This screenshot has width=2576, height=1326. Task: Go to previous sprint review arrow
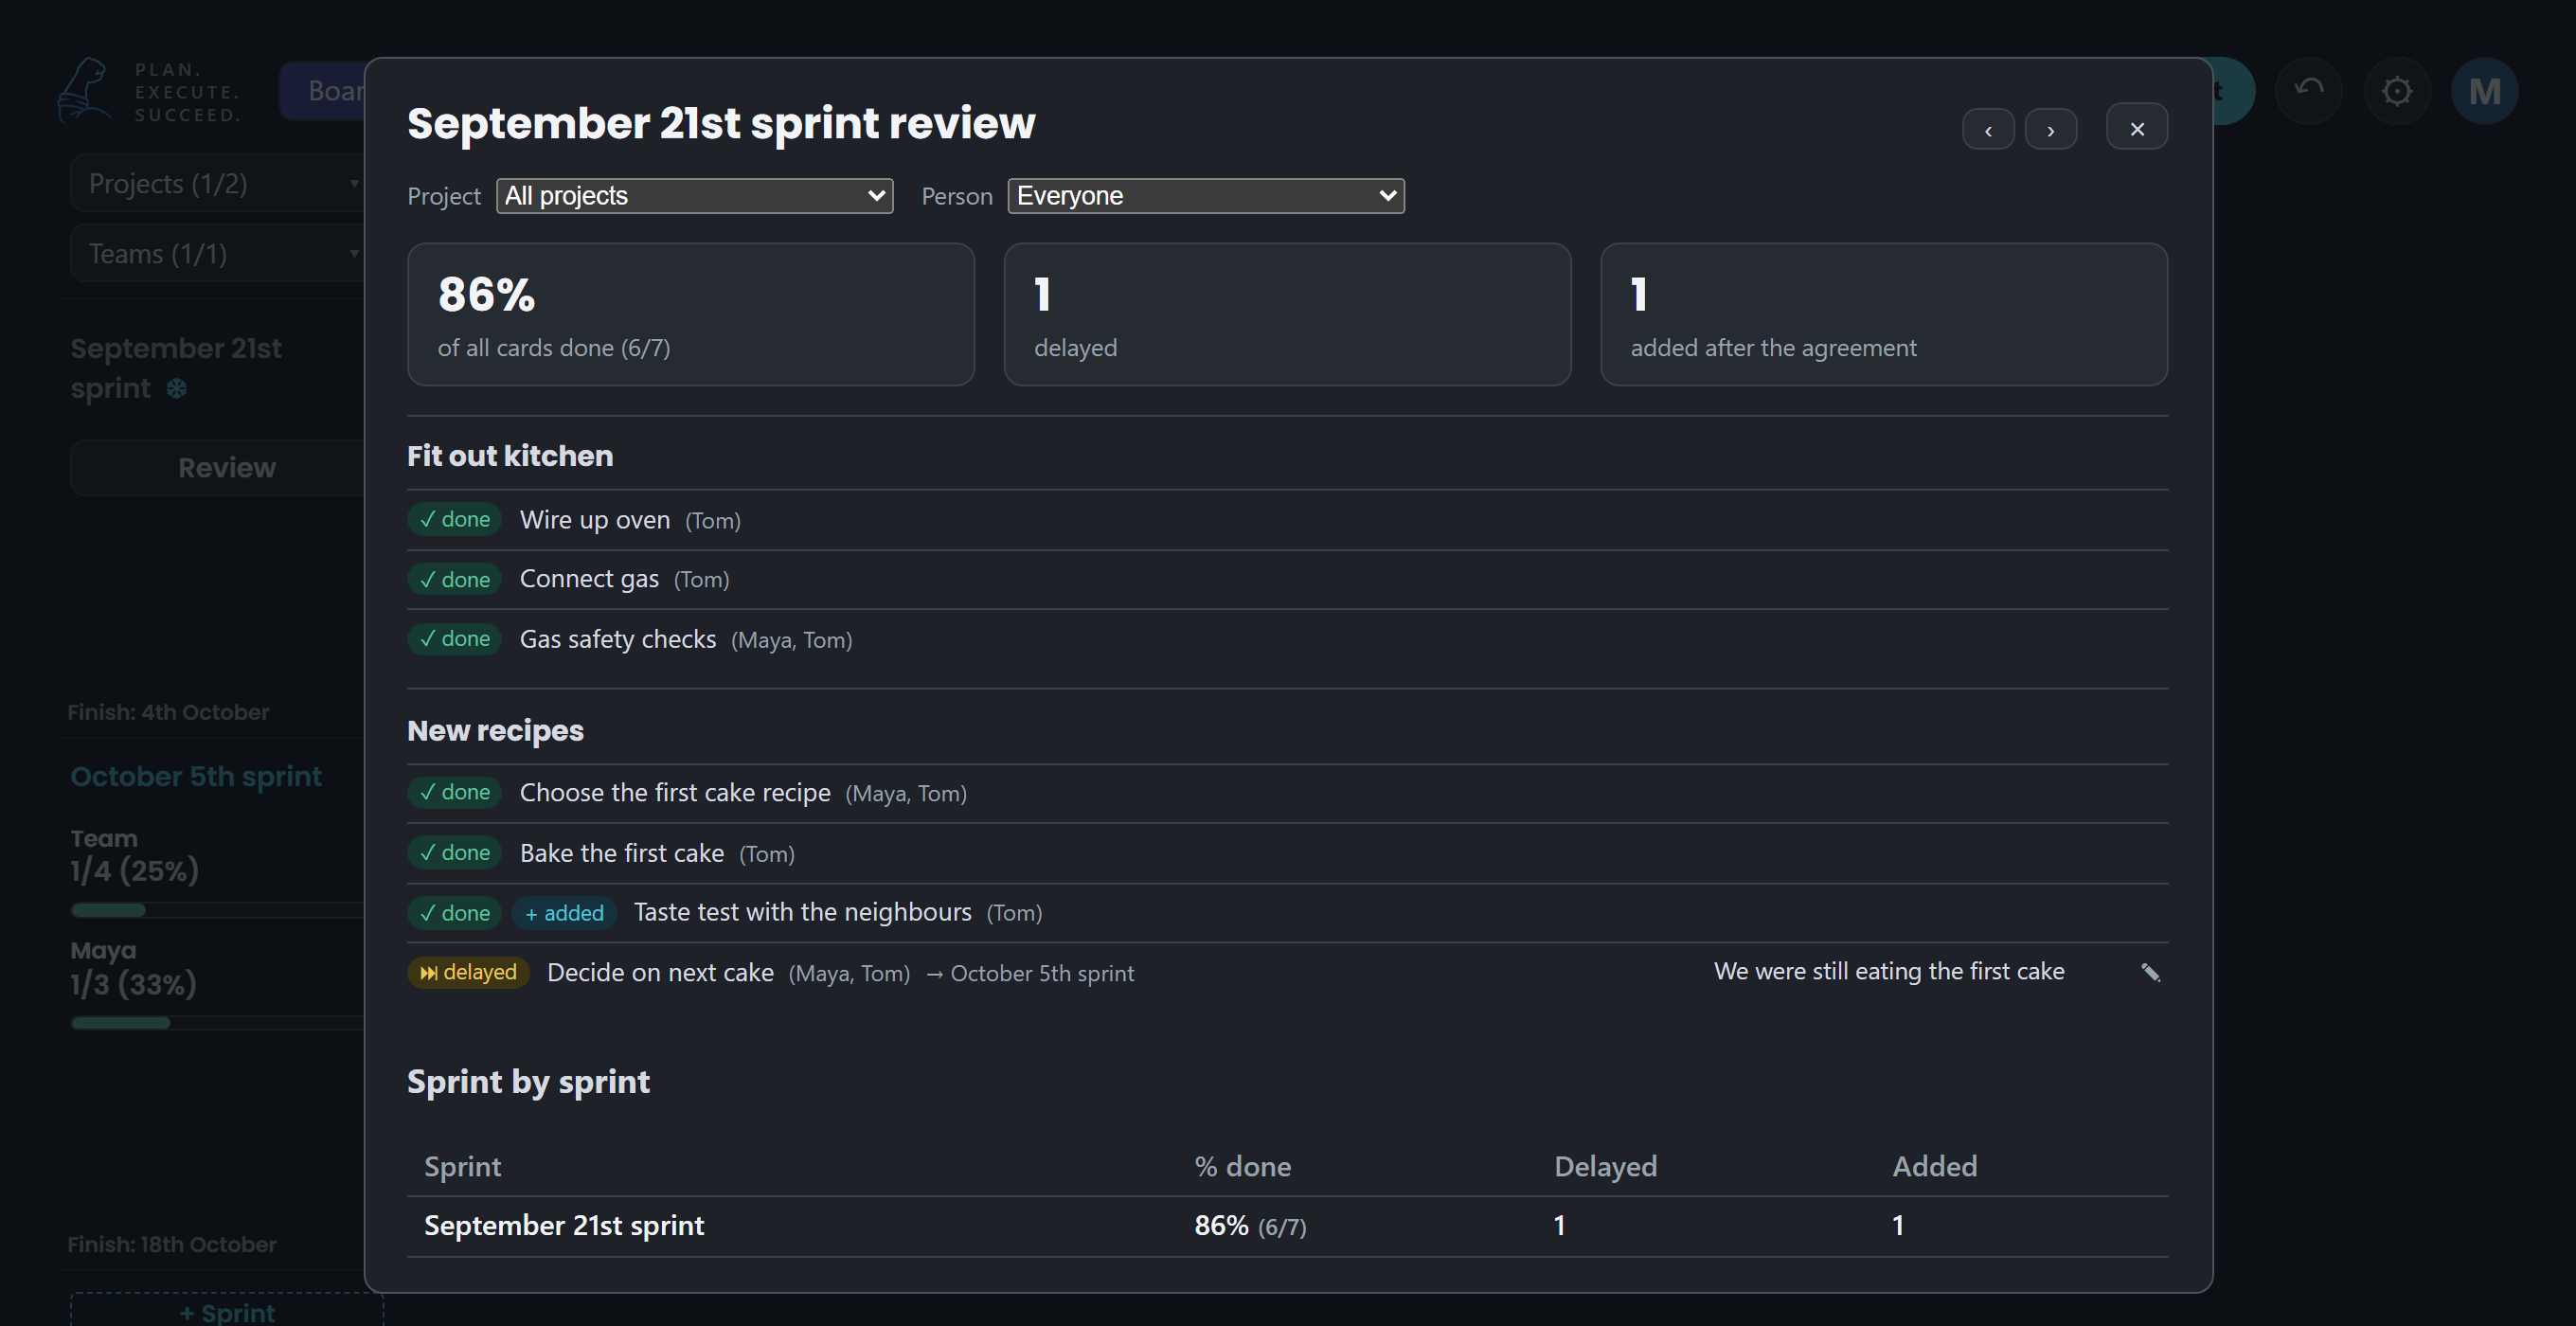click(x=1988, y=130)
